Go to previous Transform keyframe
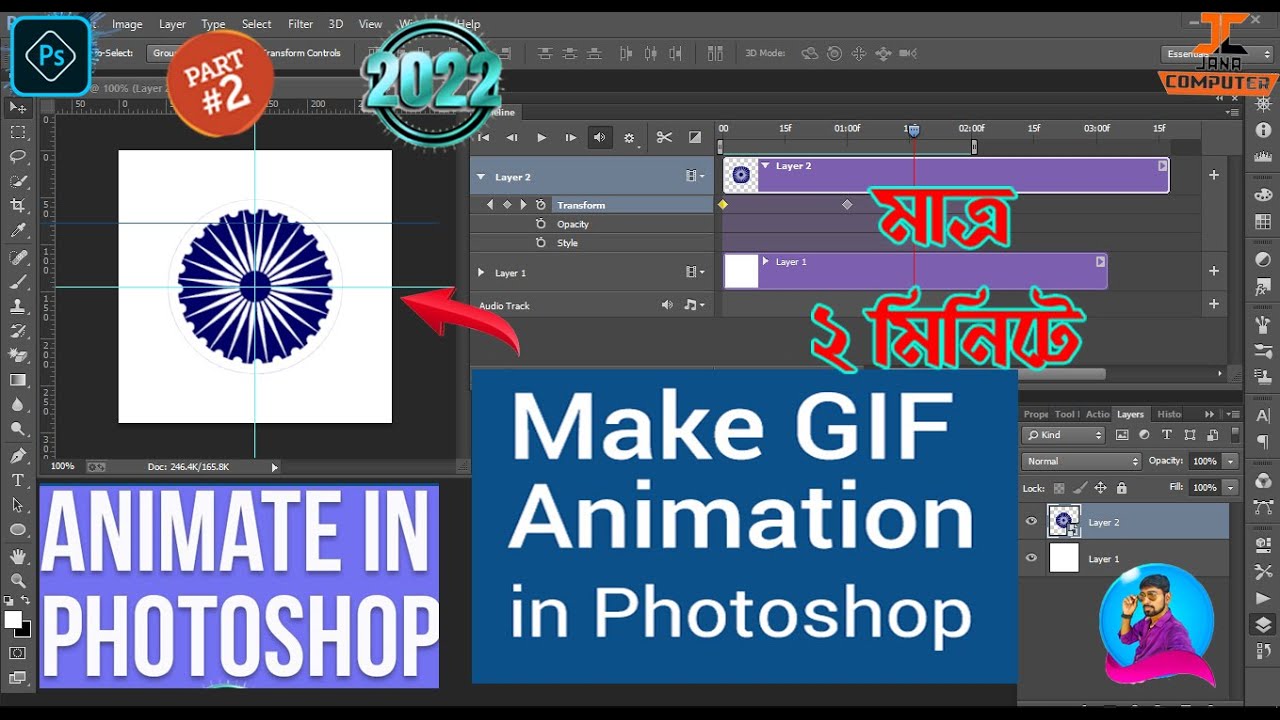The width and height of the screenshot is (1280, 720). [490, 205]
